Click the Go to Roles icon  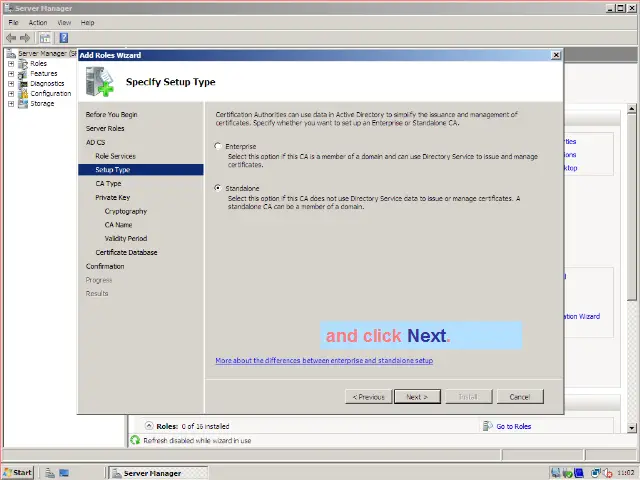point(488,426)
